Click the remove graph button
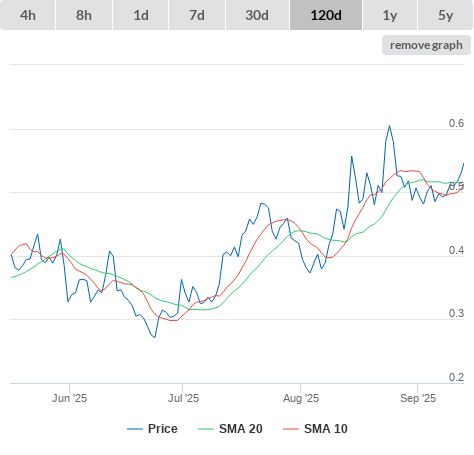474x455 pixels. tap(426, 45)
